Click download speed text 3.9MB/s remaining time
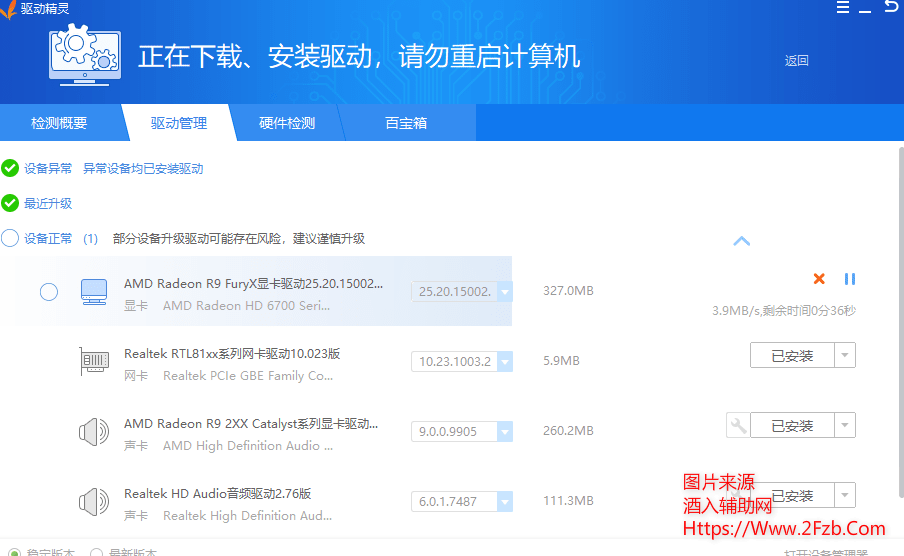The width and height of the screenshot is (904, 556). tap(784, 310)
